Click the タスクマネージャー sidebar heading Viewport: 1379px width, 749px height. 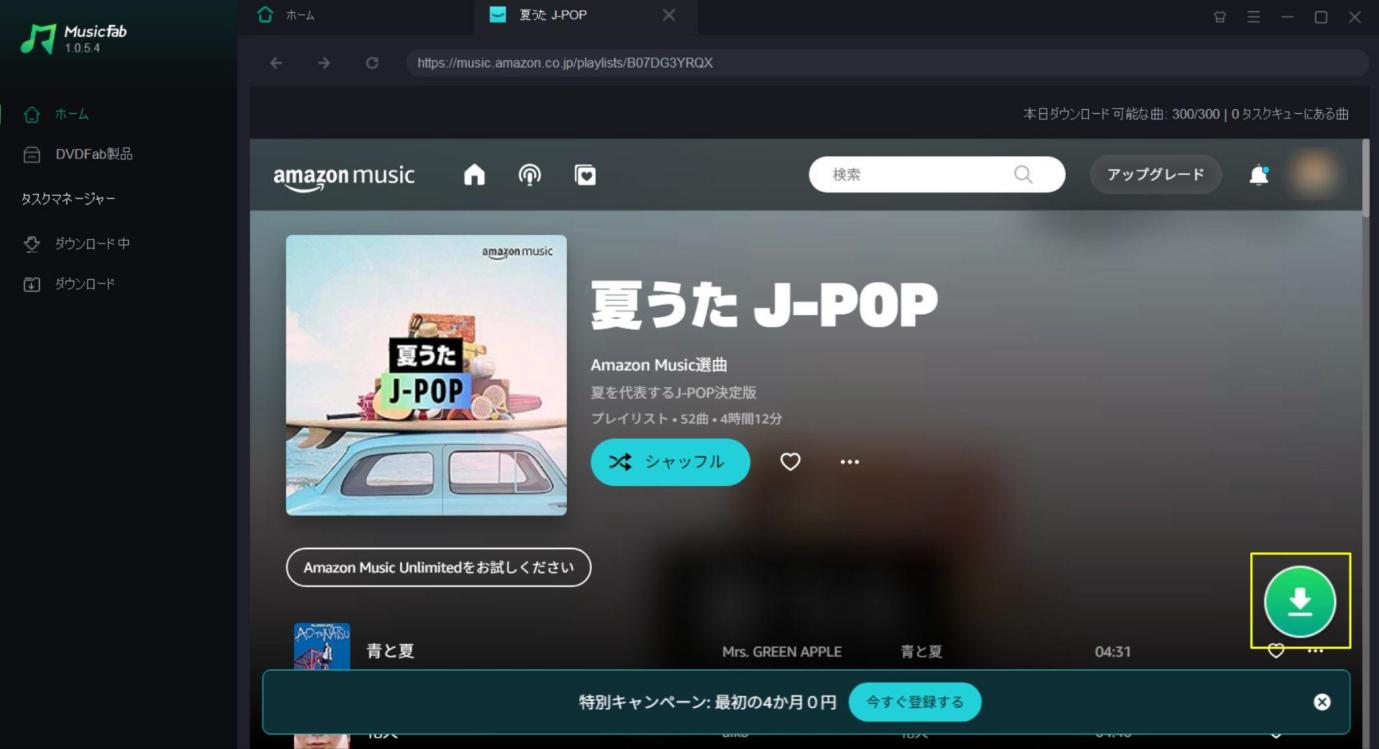click(68, 199)
